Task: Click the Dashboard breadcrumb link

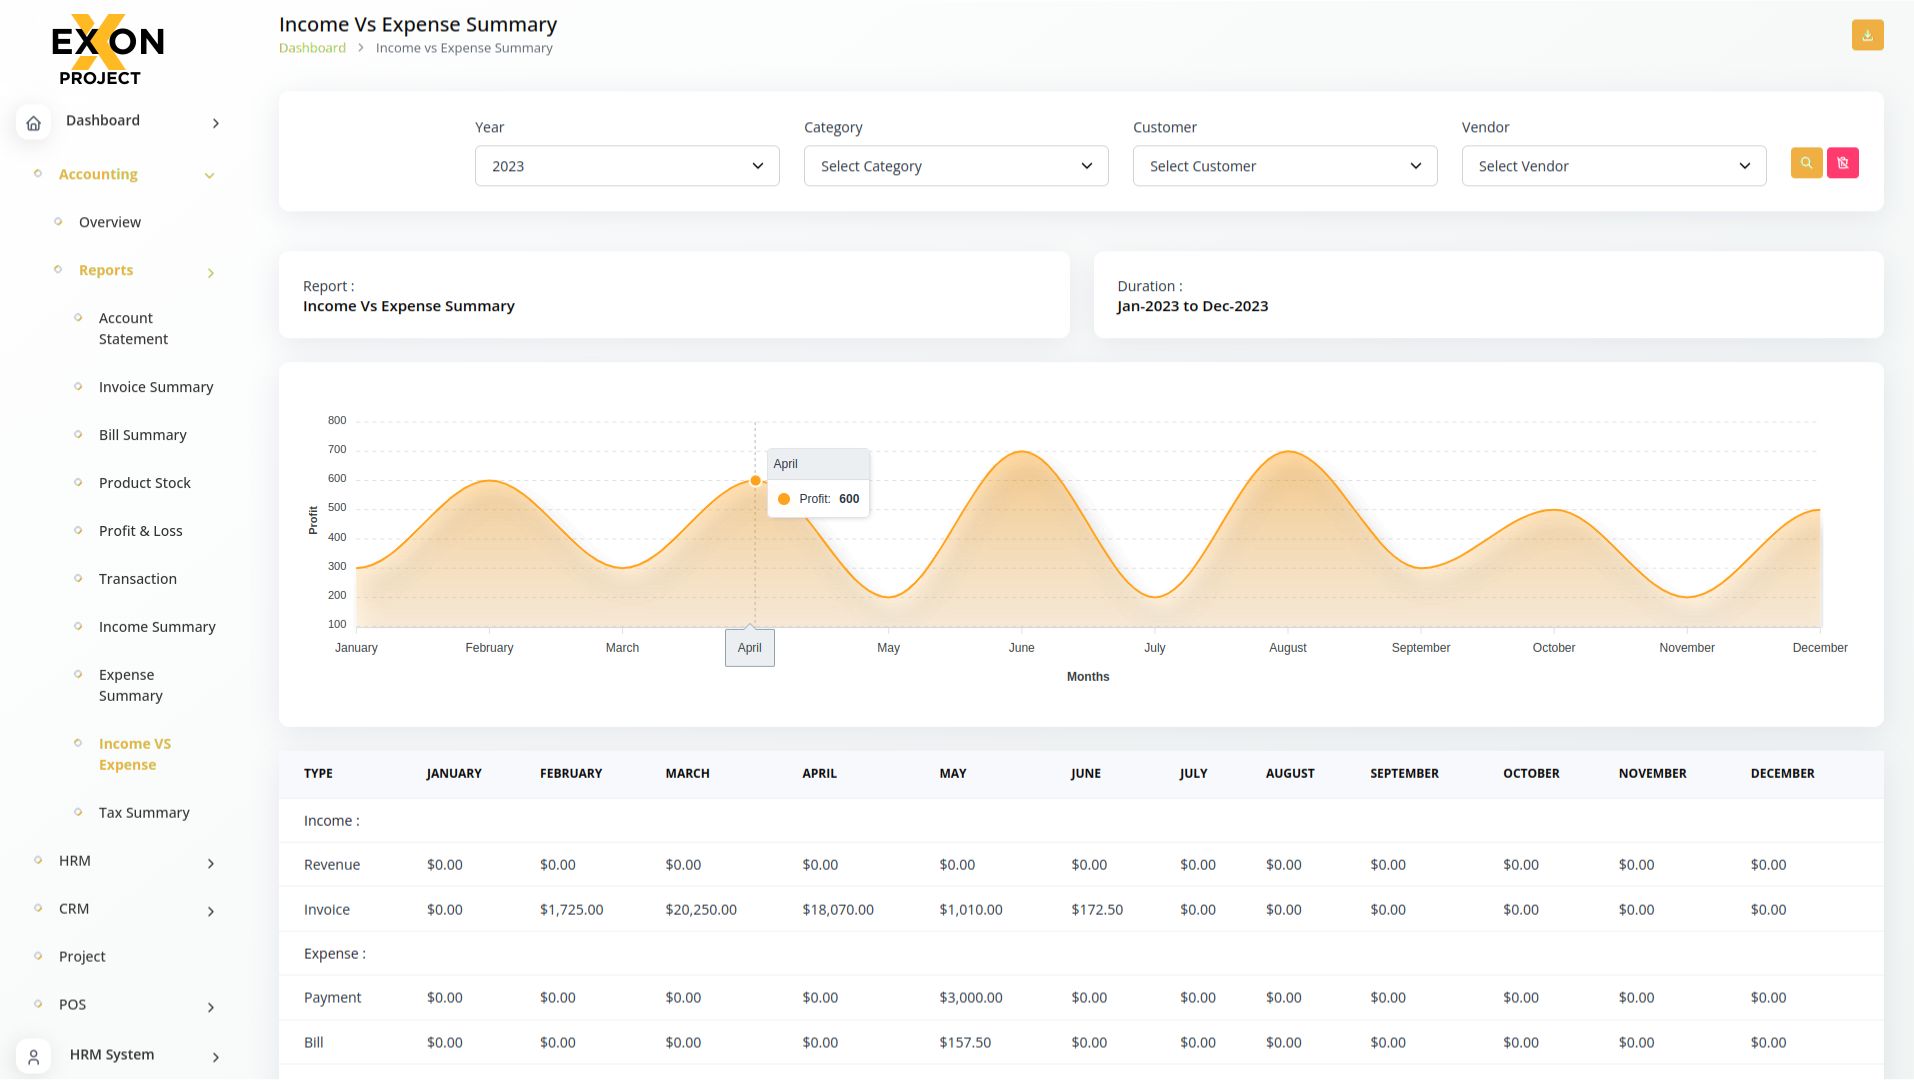Action: pyautogui.click(x=312, y=48)
